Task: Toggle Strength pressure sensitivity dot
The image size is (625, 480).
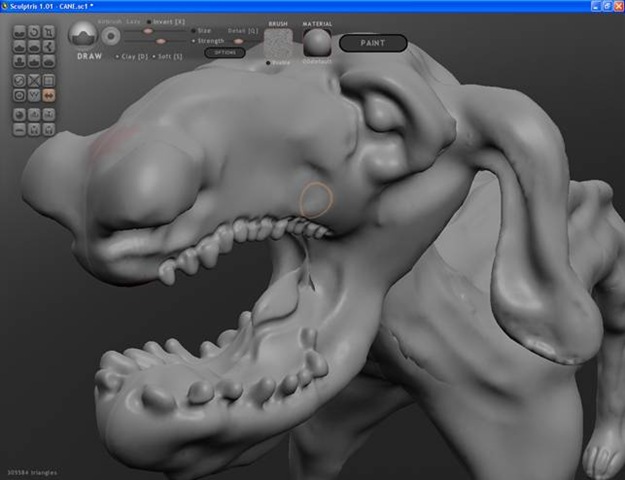Action: click(194, 41)
